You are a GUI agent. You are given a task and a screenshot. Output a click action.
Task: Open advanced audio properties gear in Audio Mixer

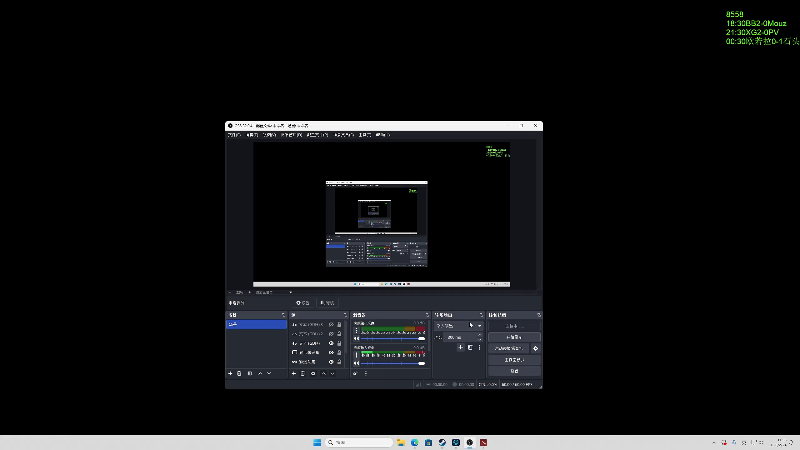pyautogui.click(x=356, y=373)
